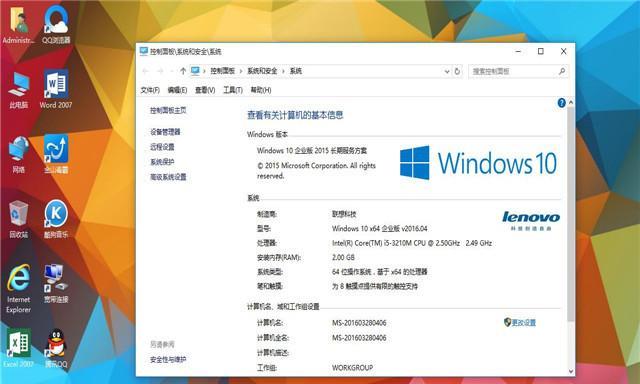Click the Lenovo logo image

tap(531, 221)
